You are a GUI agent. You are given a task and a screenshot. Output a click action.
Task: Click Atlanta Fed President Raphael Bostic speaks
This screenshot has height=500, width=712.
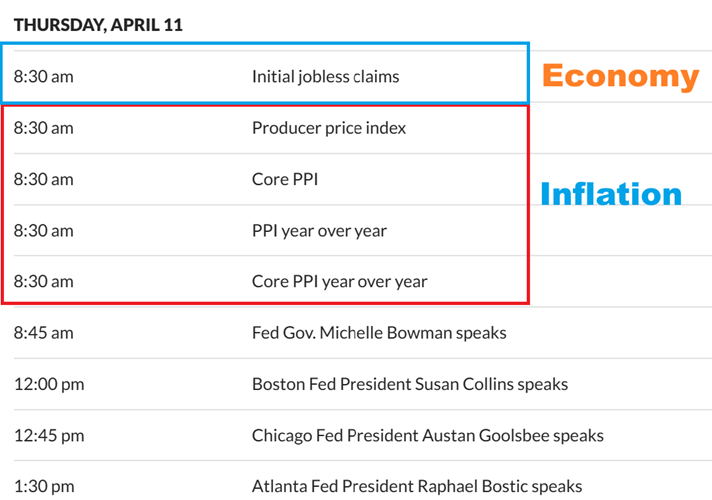(417, 487)
